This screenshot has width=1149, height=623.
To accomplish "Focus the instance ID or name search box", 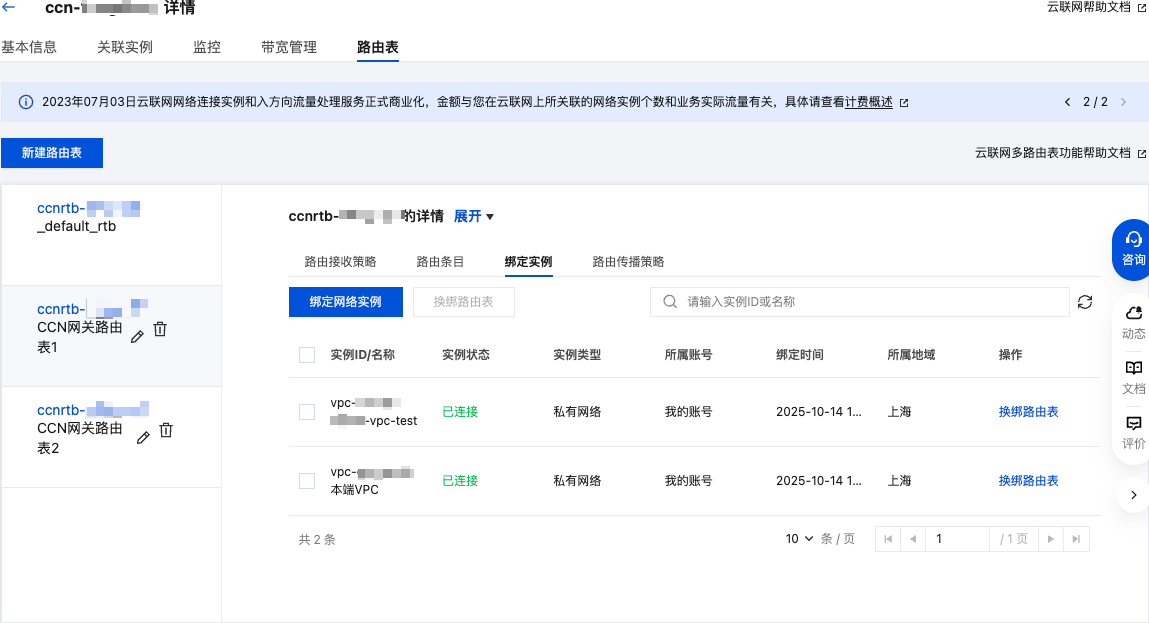I will point(870,302).
